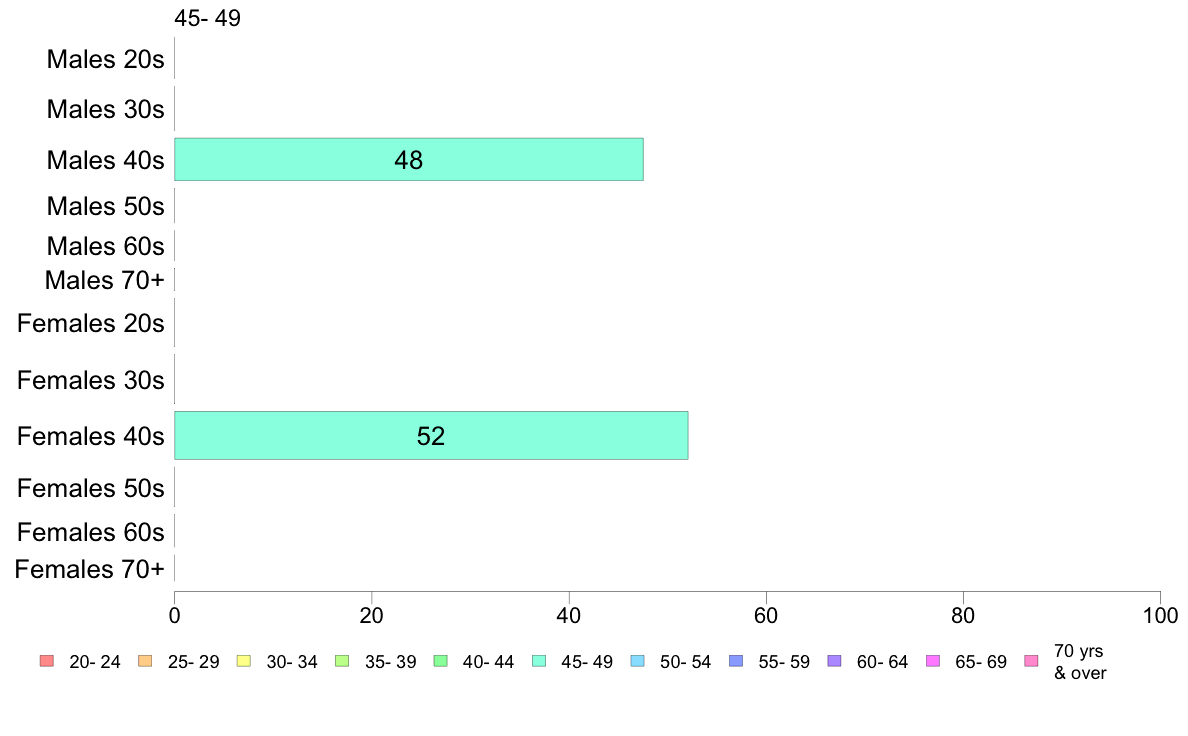1188x736 pixels.
Task: Click the Males 40s bar showing 48
Action: tap(409, 159)
